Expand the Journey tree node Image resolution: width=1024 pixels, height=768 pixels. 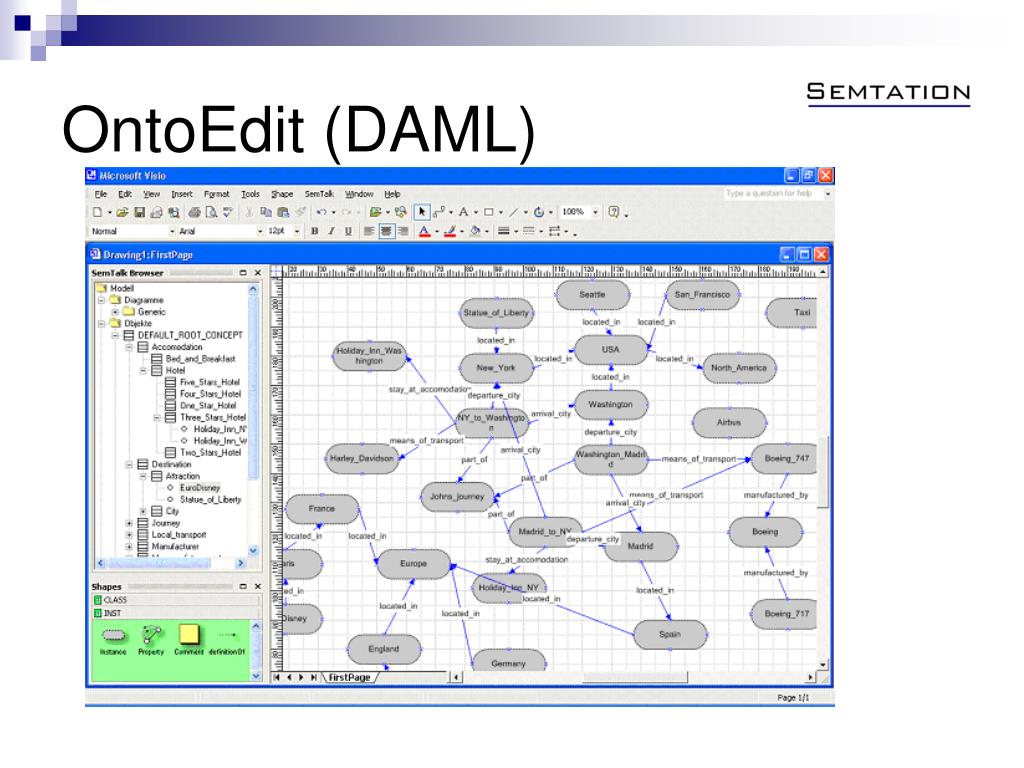pos(129,523)
